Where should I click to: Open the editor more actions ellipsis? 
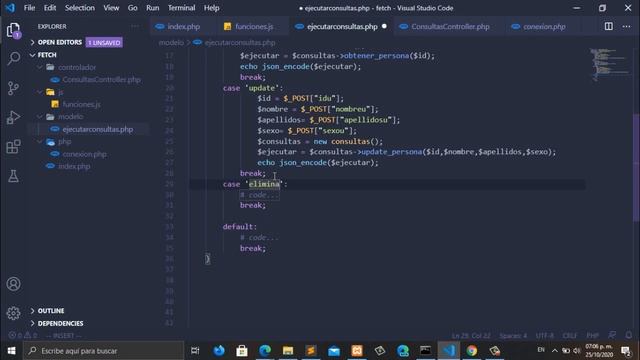pyautogui.click(x=627, y=27)
